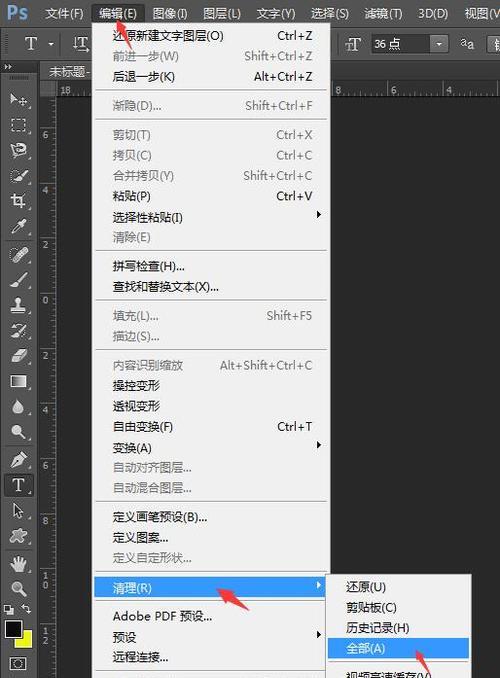The width and height of the screenshot is (500, 678).
Task: Open the Image (图像) menu
Action: click(170, 13)
